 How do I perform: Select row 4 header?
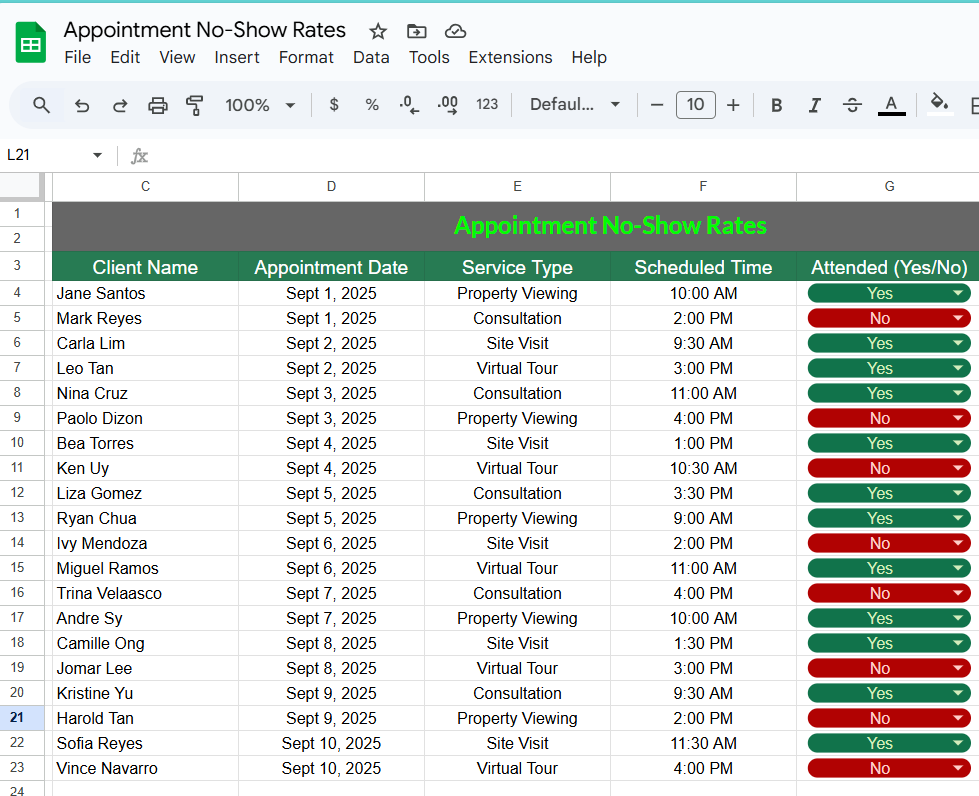click(22, 293)
